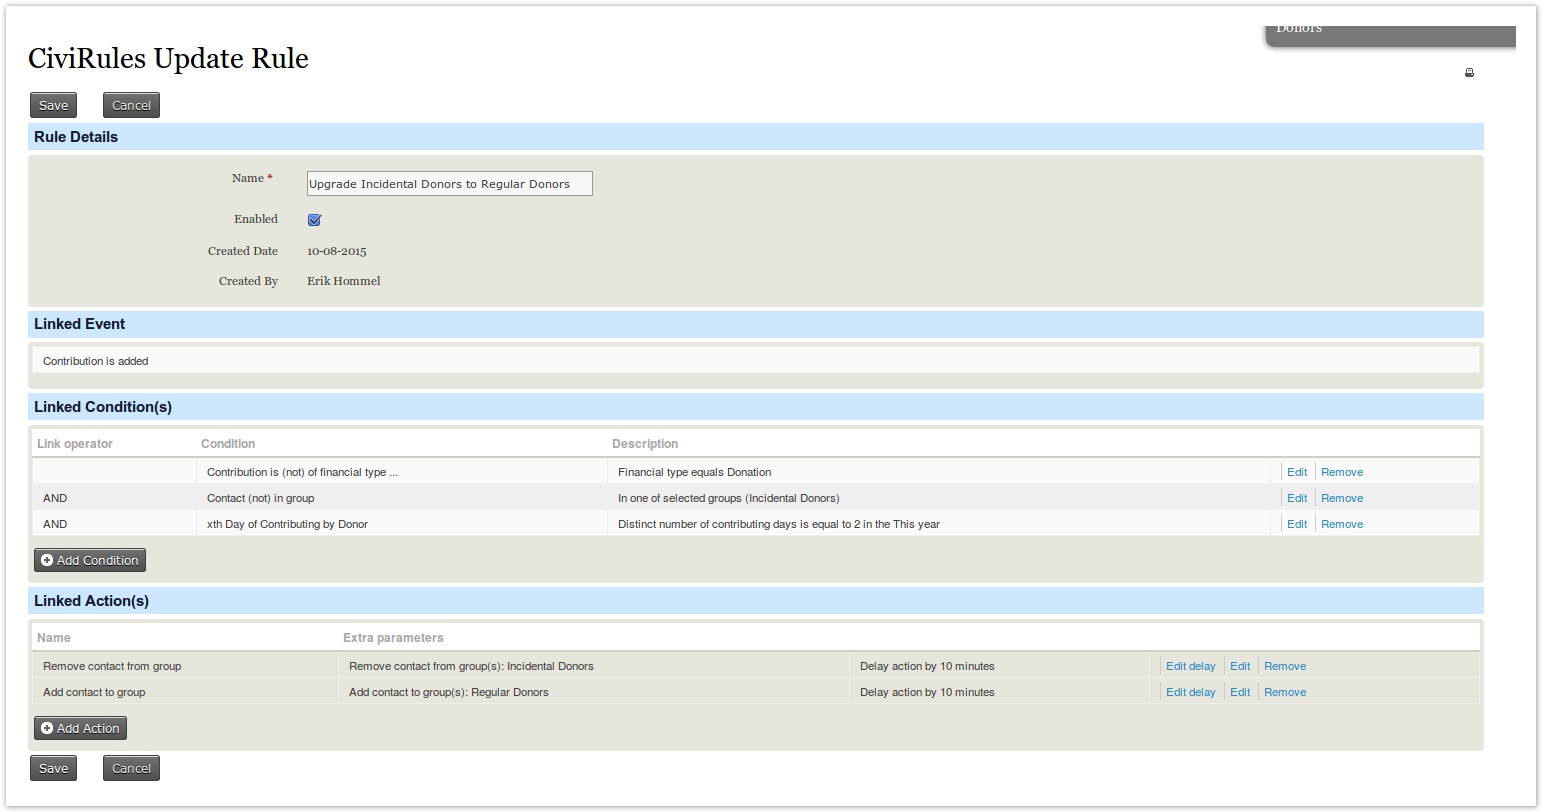The width and height of the screenshot is (1542, 812).
Task: Click the print icon at top right
Action: point(1469,73)
